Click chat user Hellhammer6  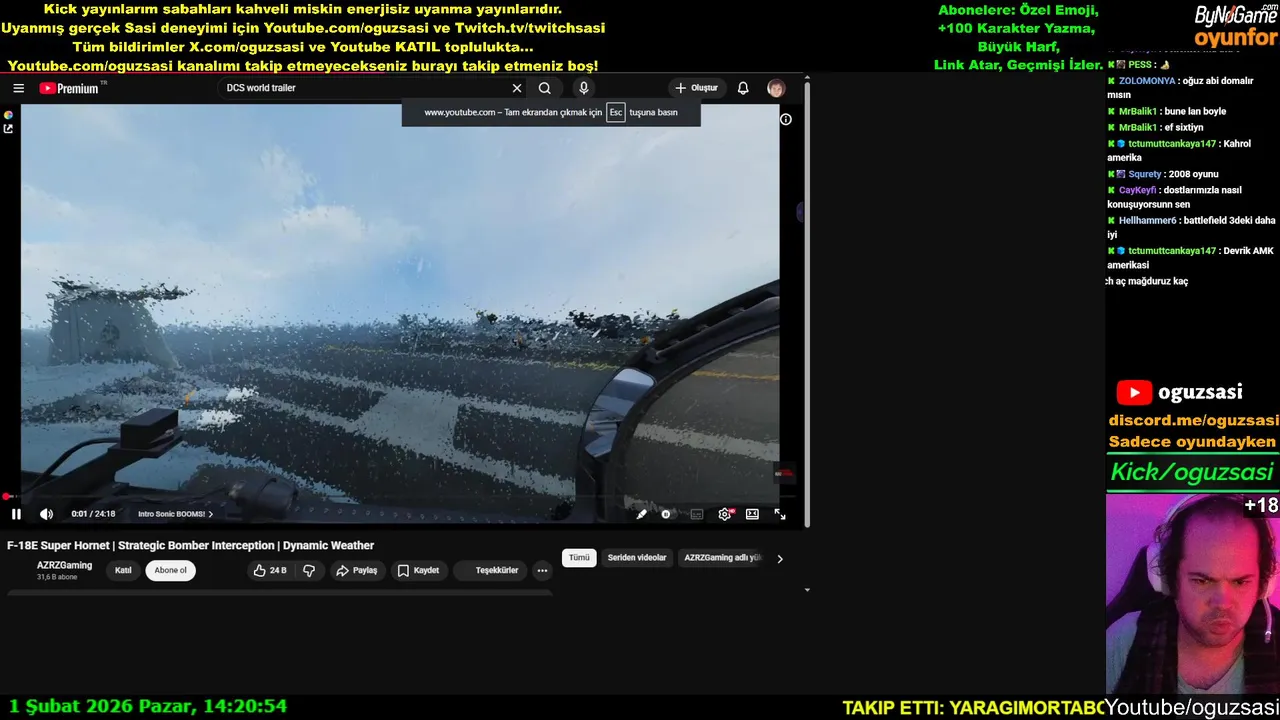click(x=1147, y=220)
